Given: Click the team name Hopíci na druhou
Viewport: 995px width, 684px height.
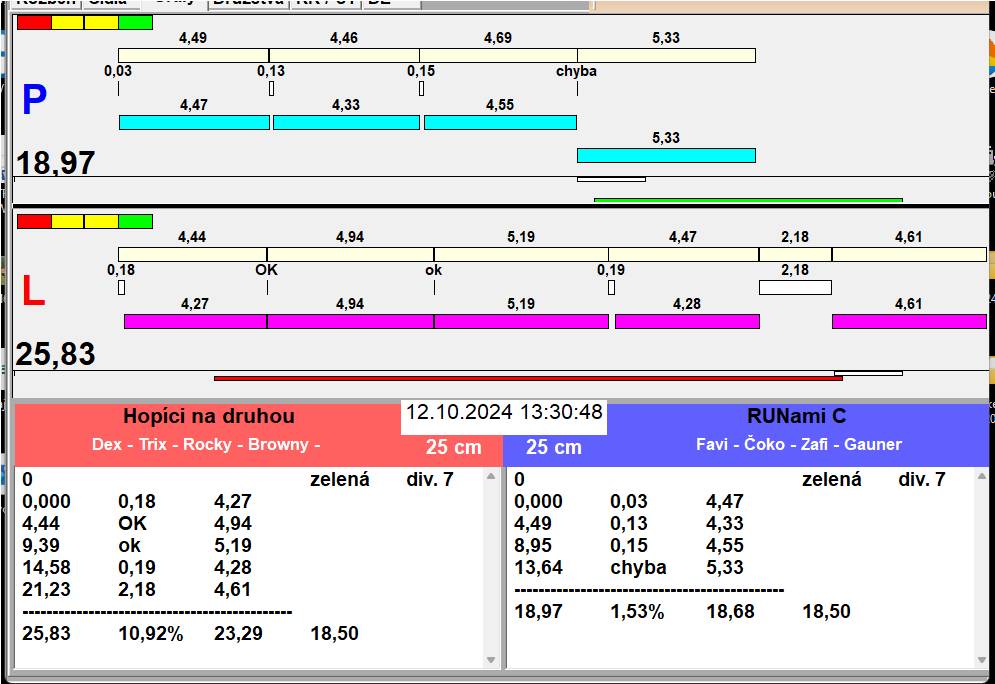Looking at the screenshot, I should [209, 416].
